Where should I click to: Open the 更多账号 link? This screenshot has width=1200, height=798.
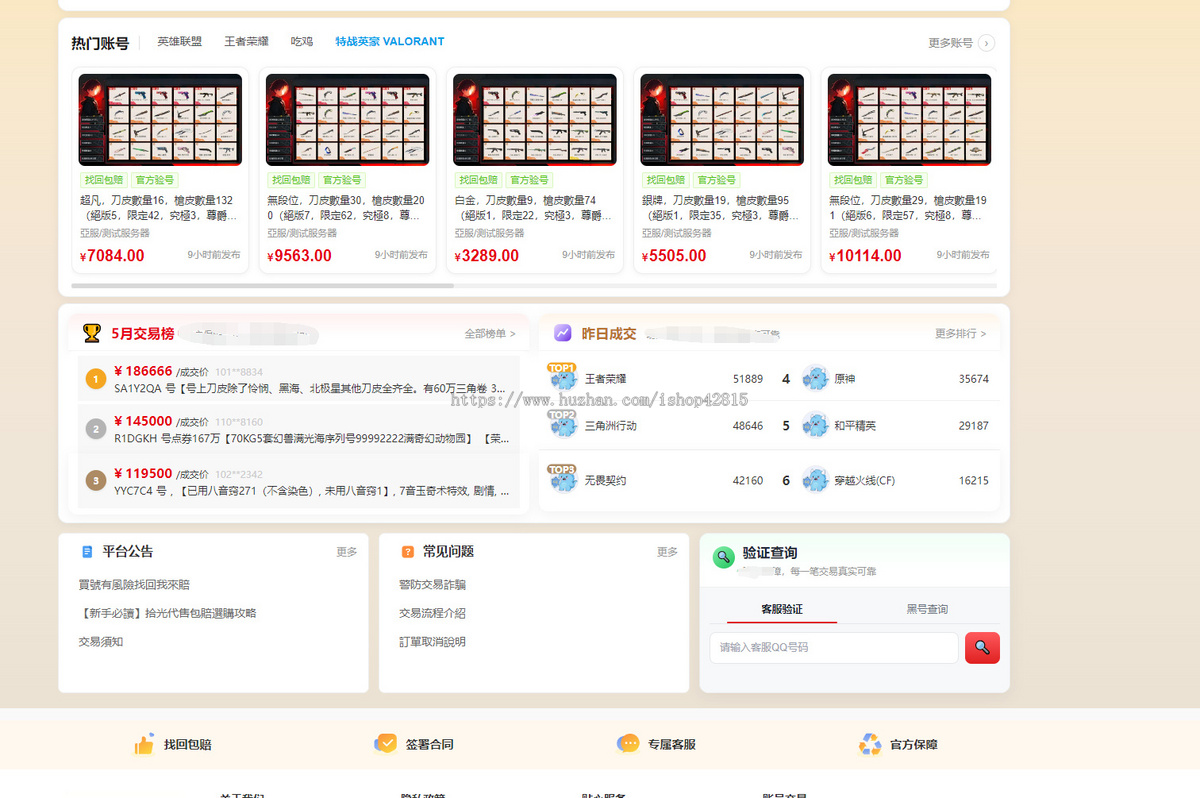[950, 43]
